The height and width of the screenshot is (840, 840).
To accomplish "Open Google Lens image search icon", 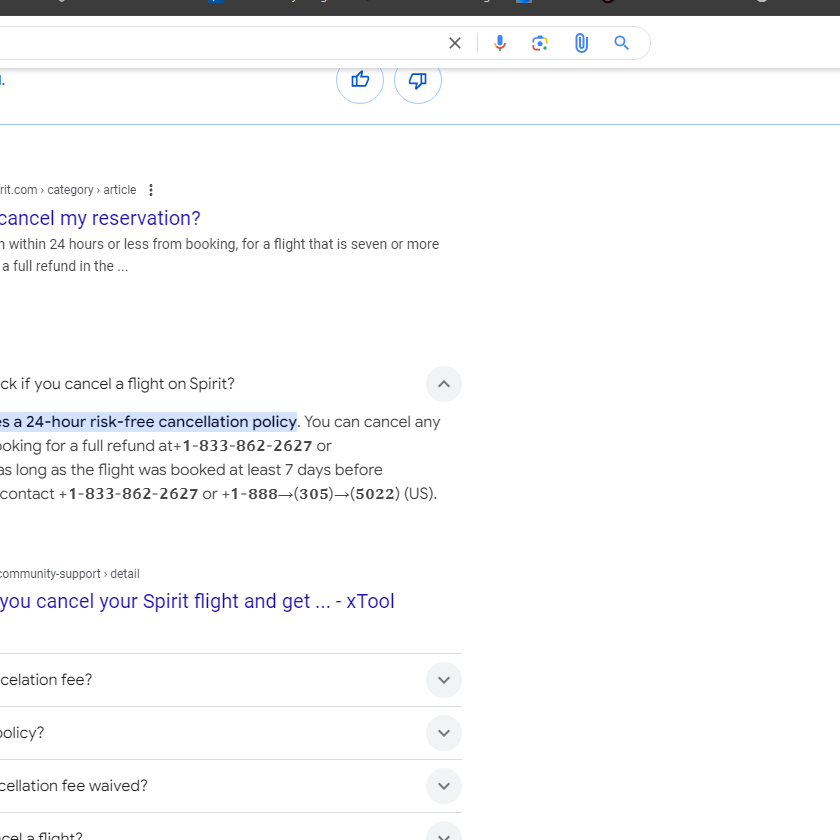I will click(x=540, y=43).
